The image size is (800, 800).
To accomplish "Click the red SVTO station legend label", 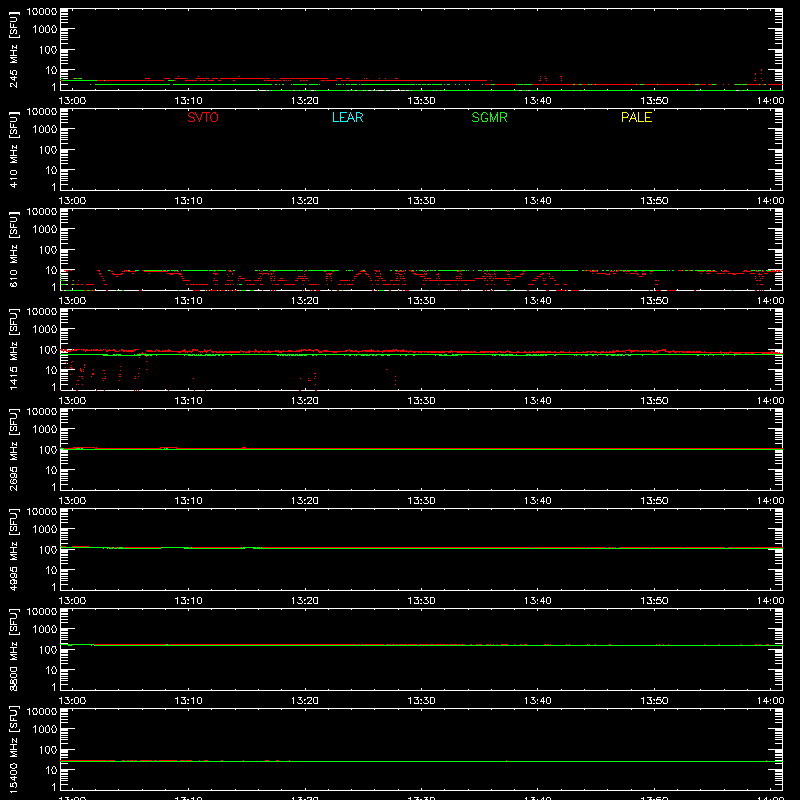I will [203, 117].
